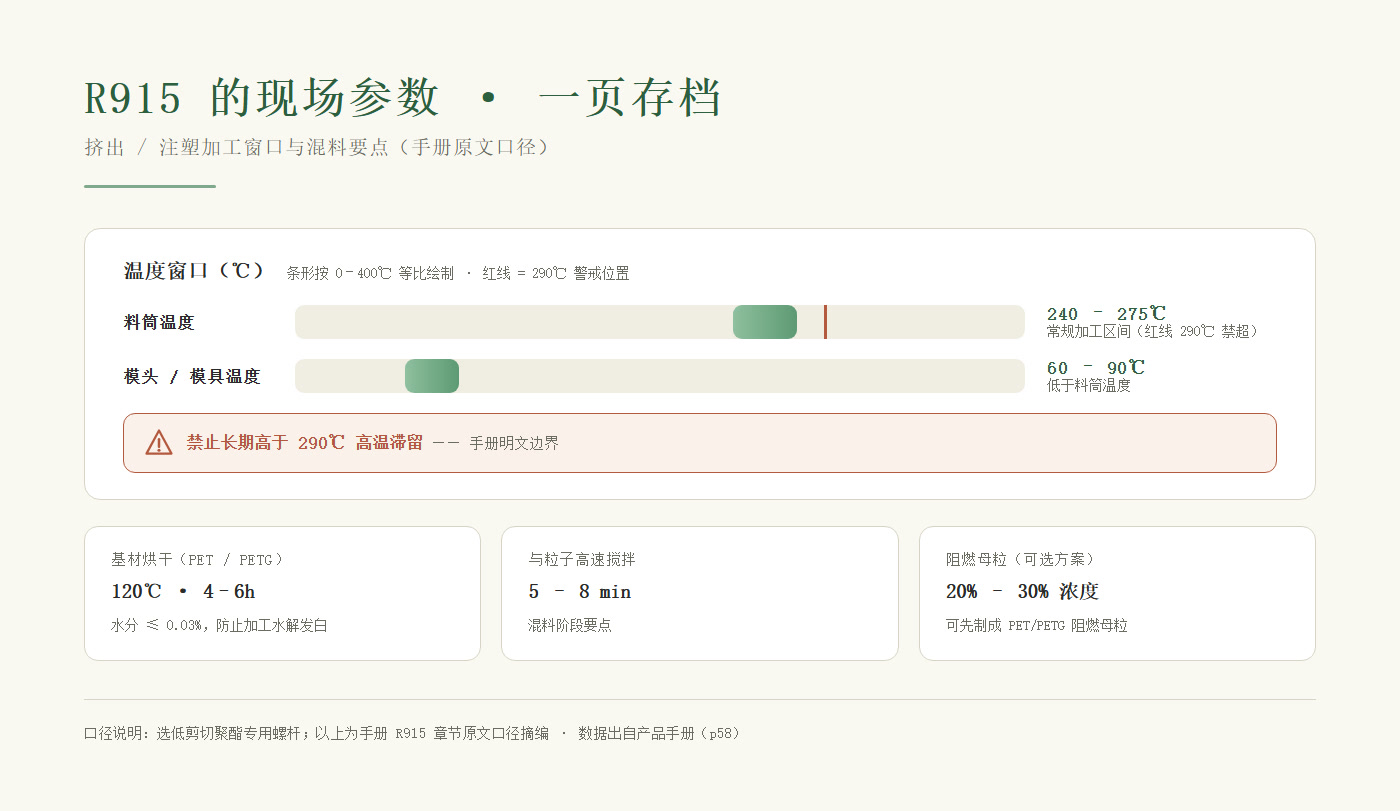Screen dimensions: 1400x811
Task: Click the caption "低于料筒温度"
Action: pos(1089,385)
